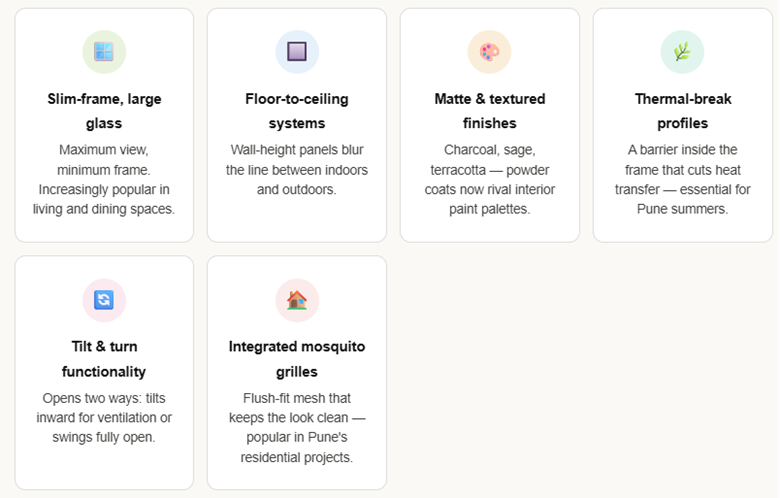Click the blue refresh arrows tilt icon
The image size is (780, 498).
point(104,300)
